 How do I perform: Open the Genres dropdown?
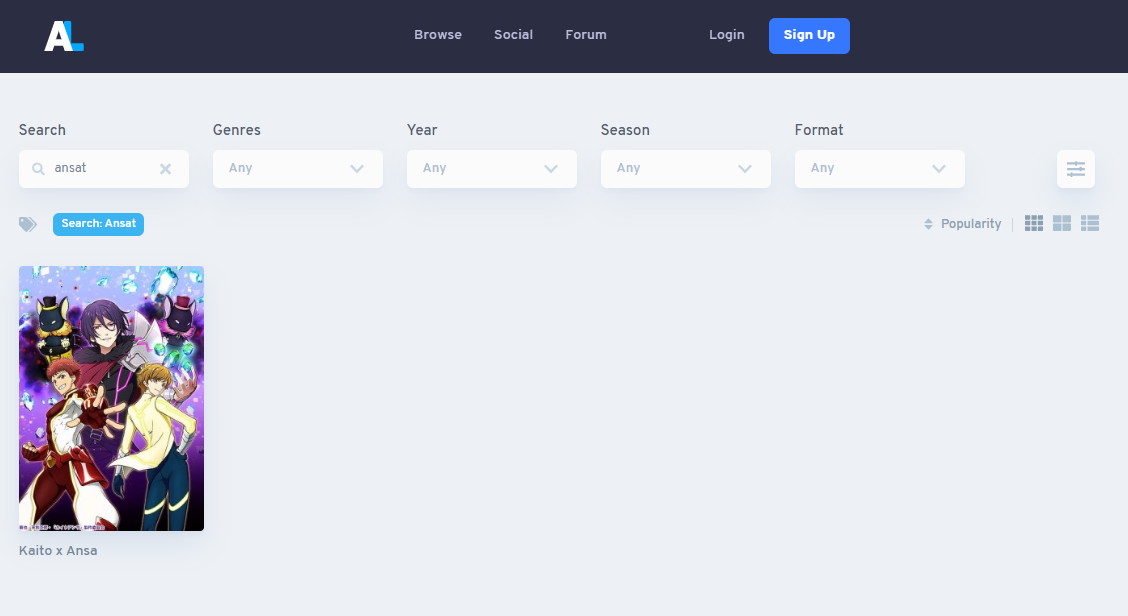pyautogui.click(x=298, y=169)
